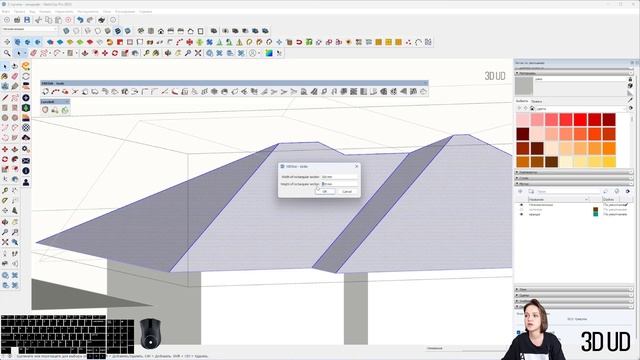Click the Undo arrow icon

pyautogui.click(x=80, y=20)
